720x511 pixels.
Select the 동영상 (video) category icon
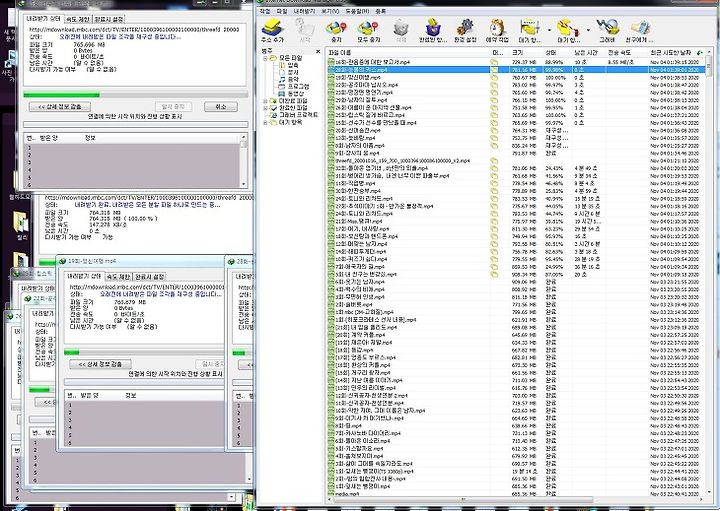282,93
